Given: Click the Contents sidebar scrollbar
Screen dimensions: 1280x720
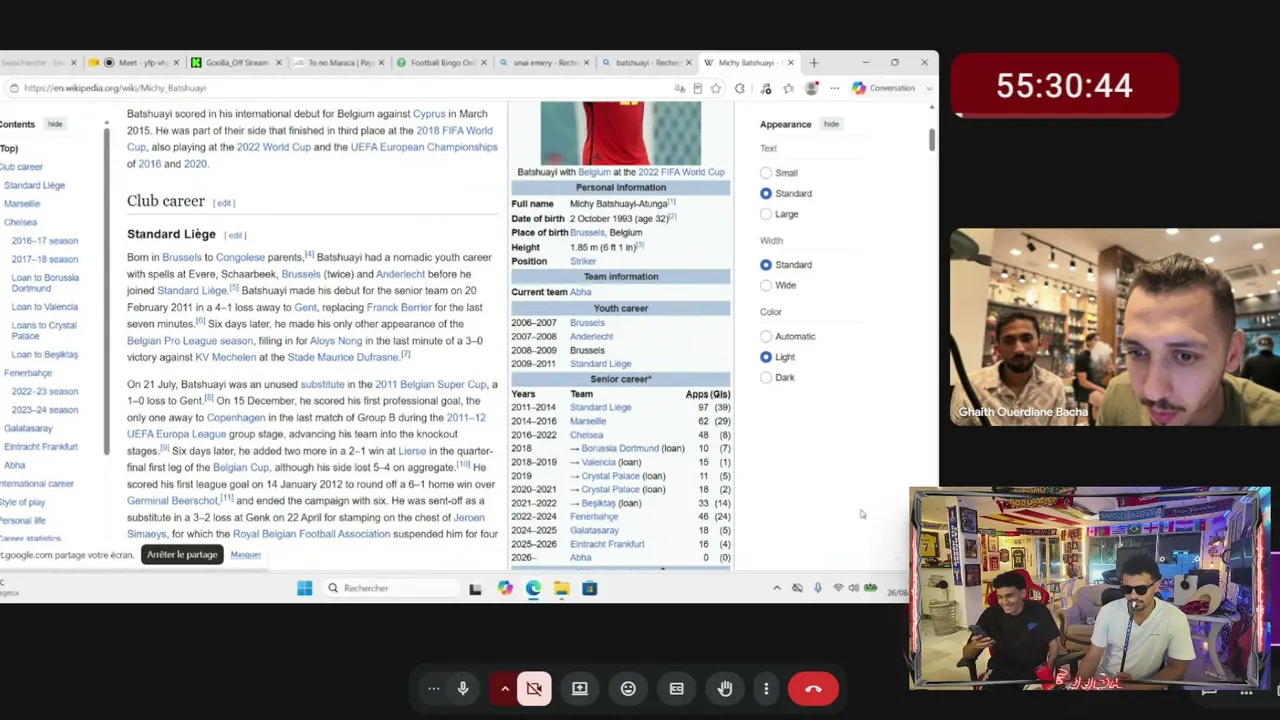Looking at the screenshot, I should pyautogui.click(x=106, y=290).
